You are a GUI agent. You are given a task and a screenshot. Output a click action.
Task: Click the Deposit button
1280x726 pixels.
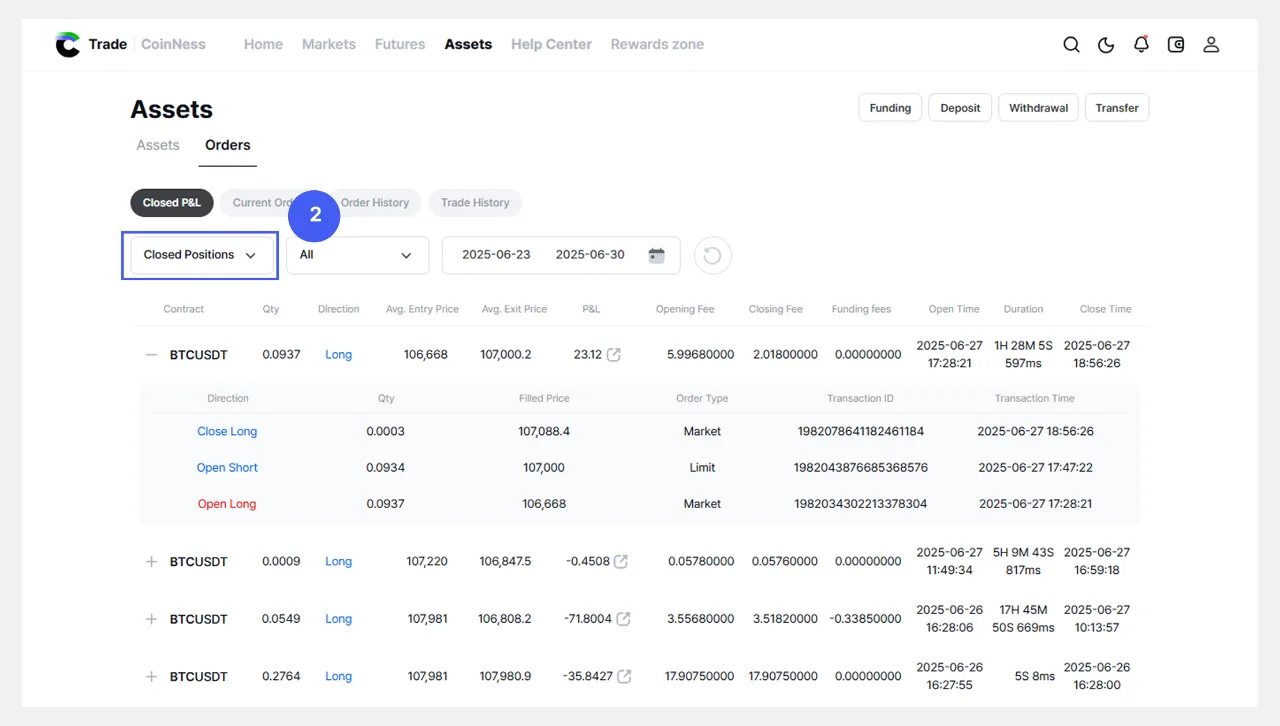(960, 108)
